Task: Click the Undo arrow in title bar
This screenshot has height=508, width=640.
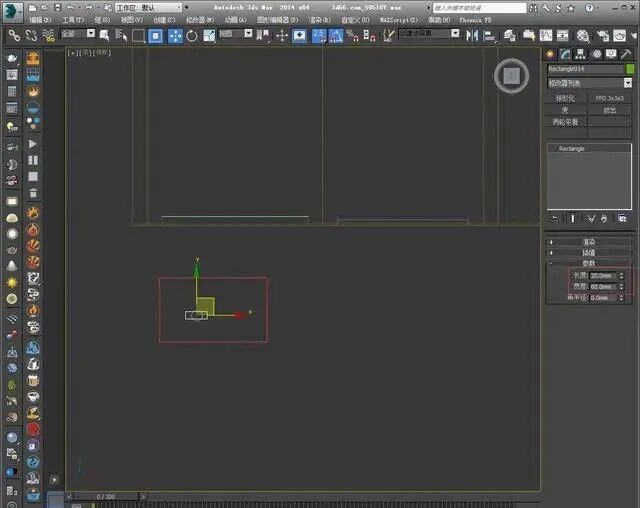Action: click(x=70, y=7)
